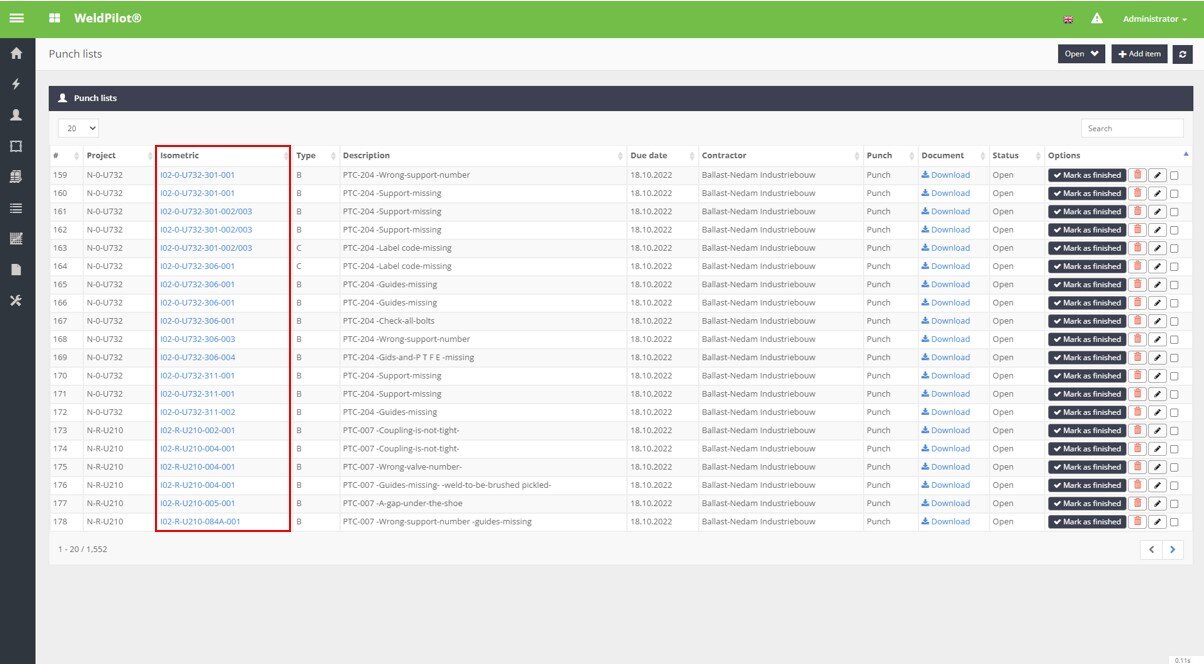Refresh the punch list with reload icon

pos(1183,54)
